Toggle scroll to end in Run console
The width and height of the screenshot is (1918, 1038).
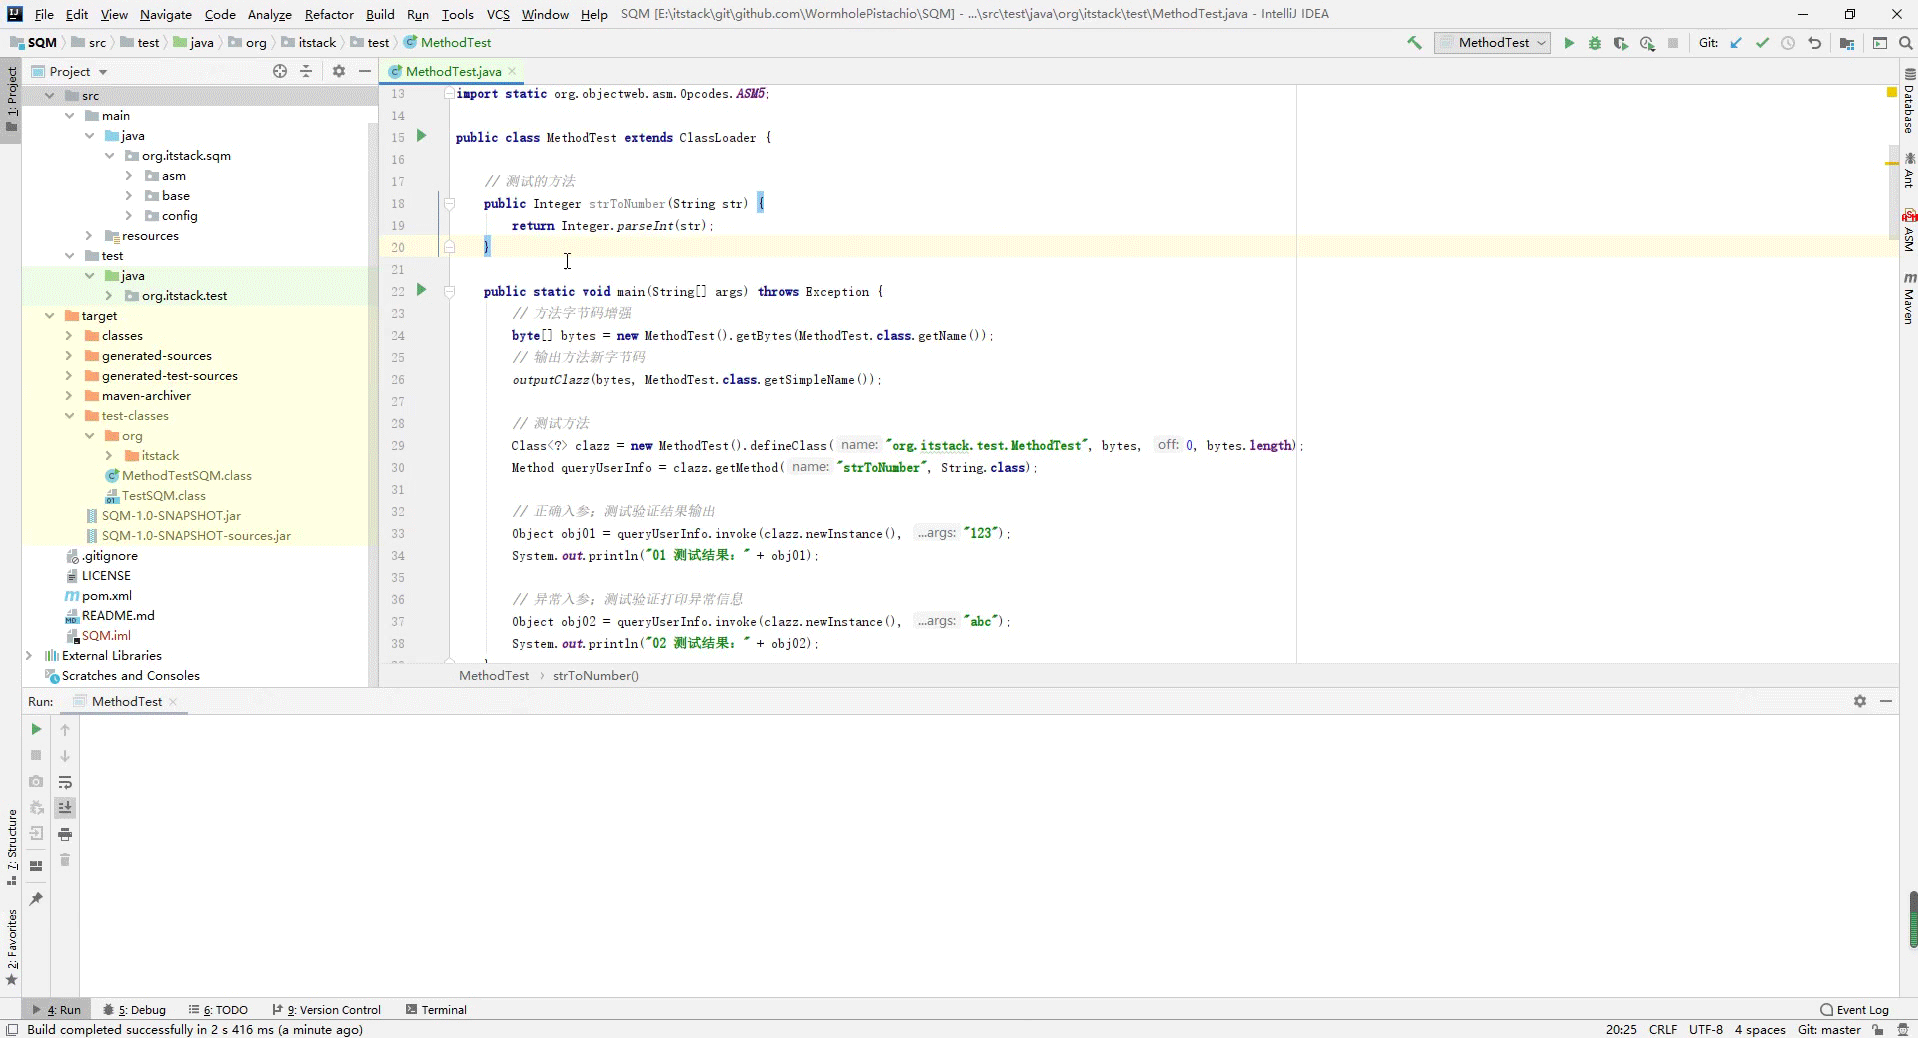pyautogui.click(x=65, y=808)
